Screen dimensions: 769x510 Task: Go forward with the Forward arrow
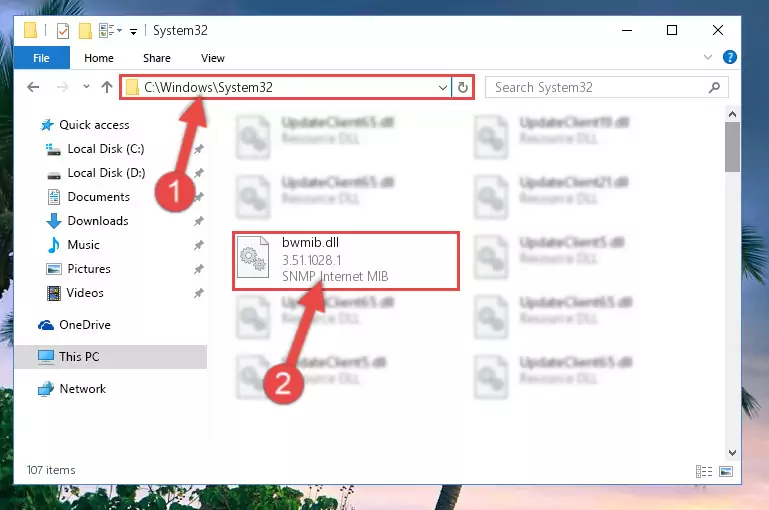[x=62, y=87]
